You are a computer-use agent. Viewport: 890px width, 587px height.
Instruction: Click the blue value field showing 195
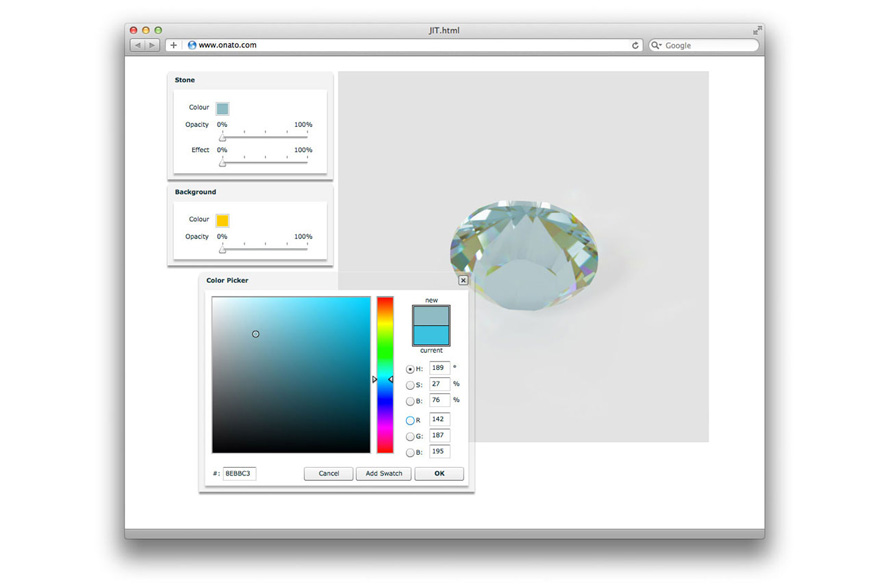coord(439,451)
